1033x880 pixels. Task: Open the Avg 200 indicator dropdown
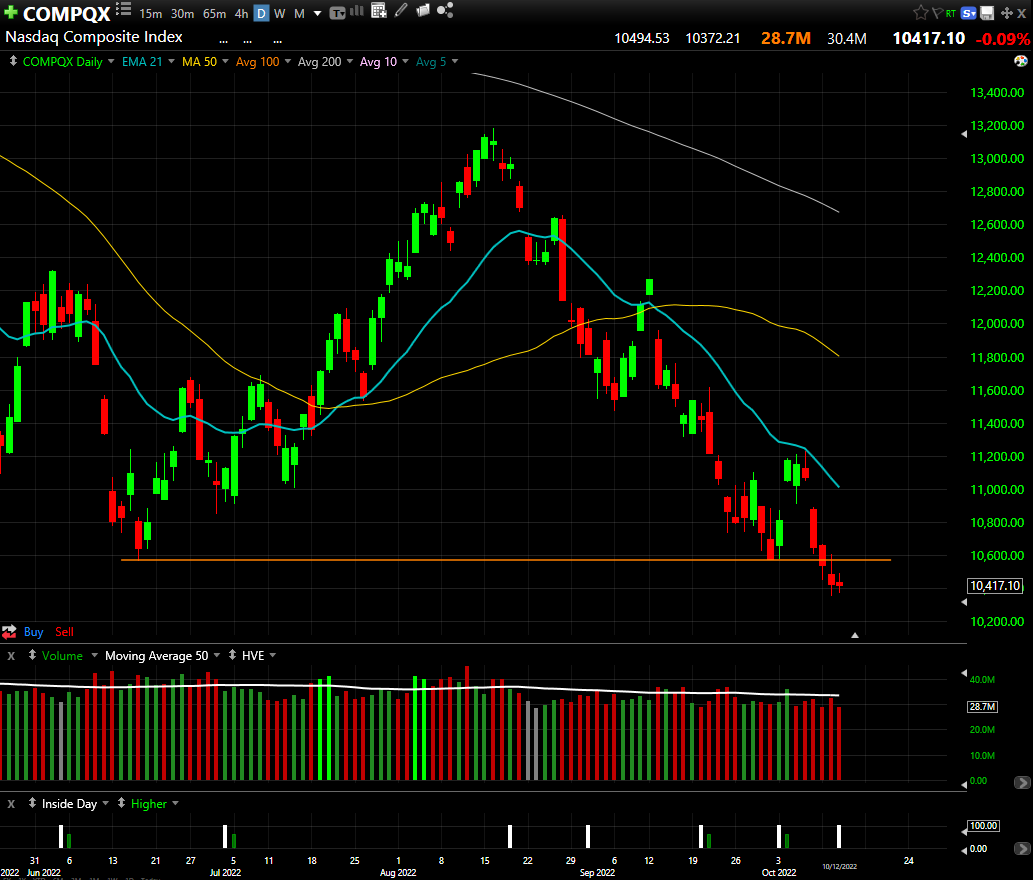pyautogui.click(x=350, y=61)
